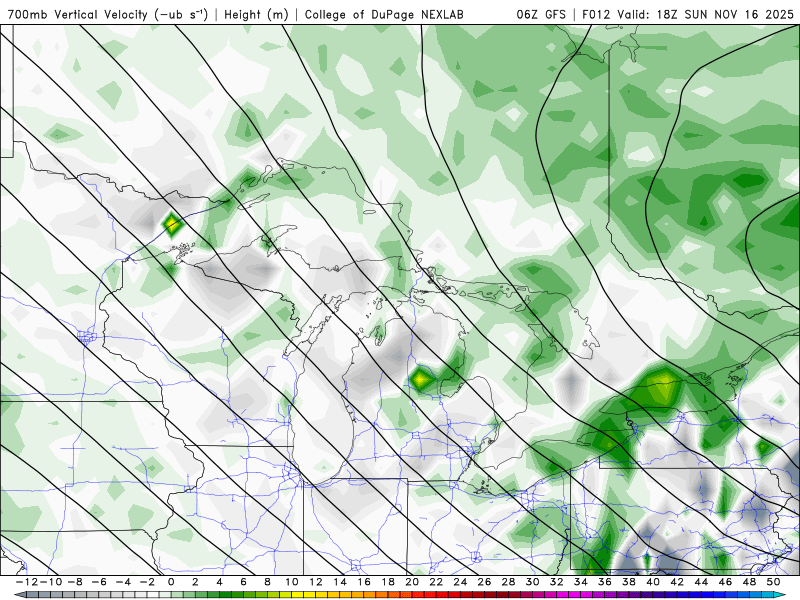
Task: Click the "−2" colorbar label
Action: [147, 582]
